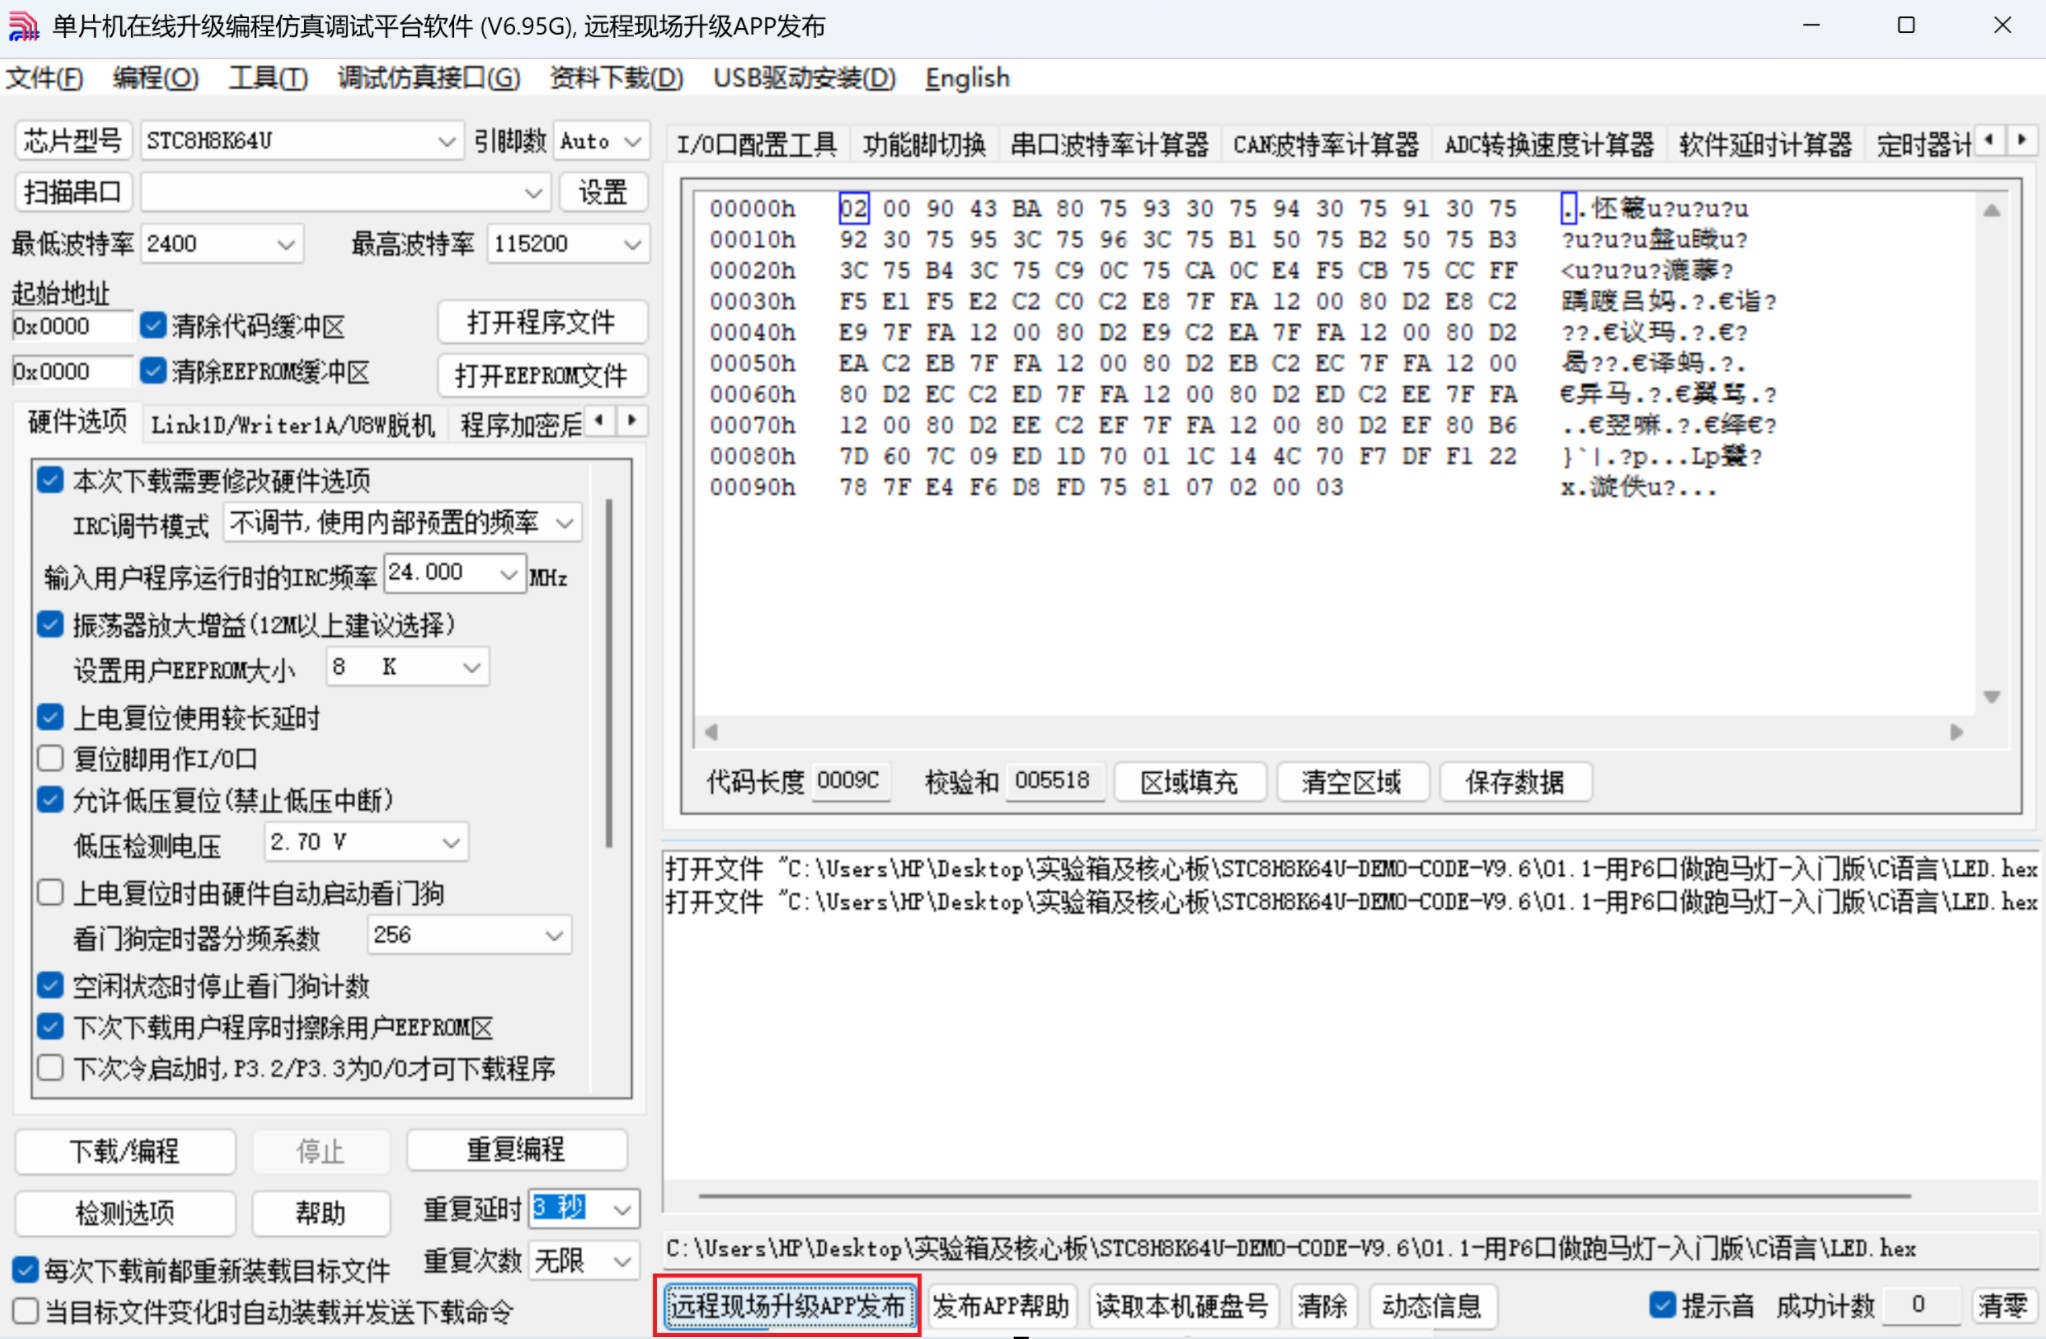
Task: Click hex viewer scroll left arrow
Action: click(x=711, y=732)
